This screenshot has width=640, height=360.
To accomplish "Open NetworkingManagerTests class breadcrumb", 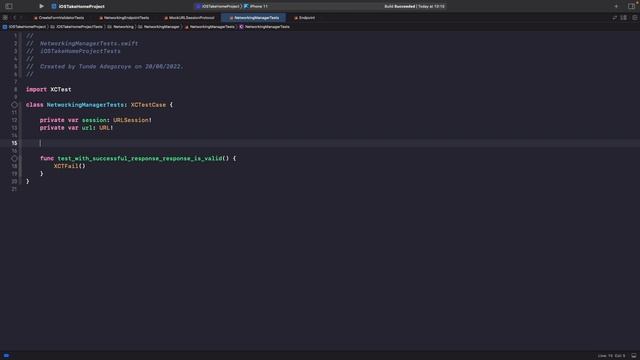I will point(264,27).
